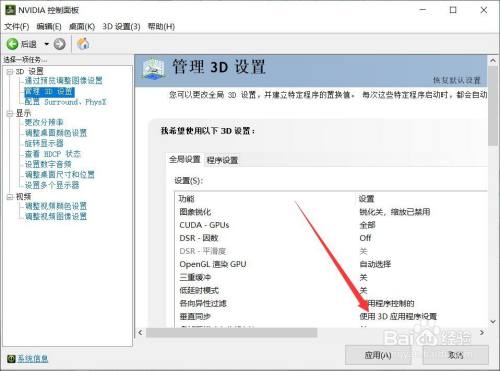Select the 图像锐化 settings row
Viewport: 500px width, 371px height.
point(331,212)
